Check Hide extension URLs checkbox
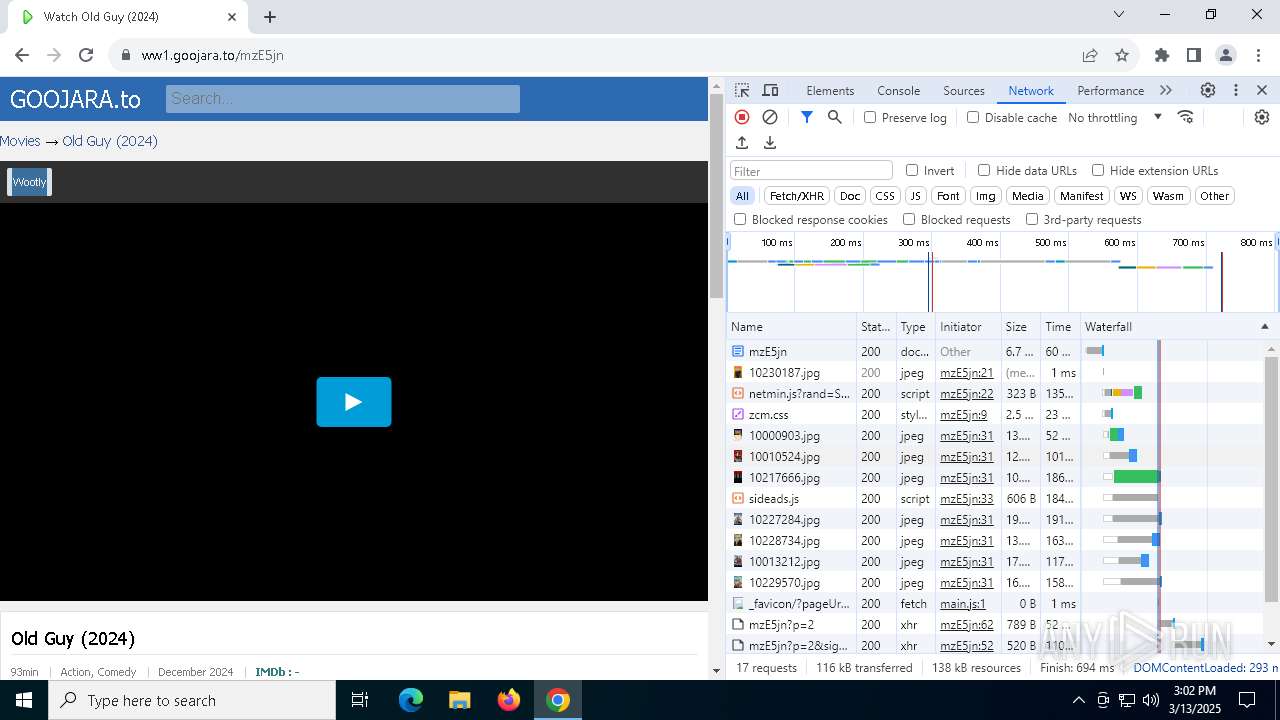Image resolution: width=1280 pixels, height=720 pixels. (1098, 170)
